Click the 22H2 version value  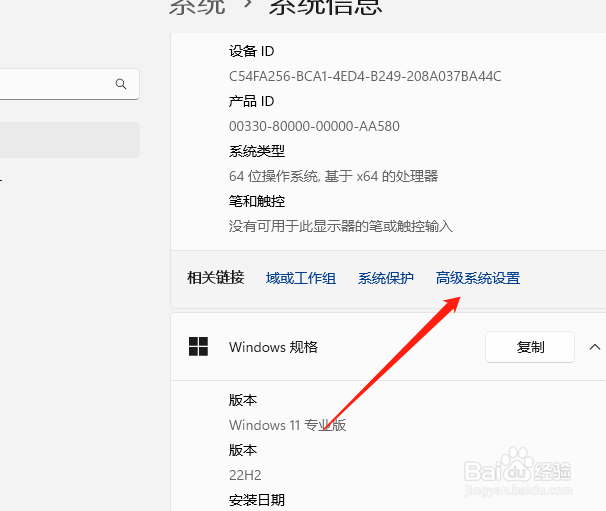[x=245, y=475]
